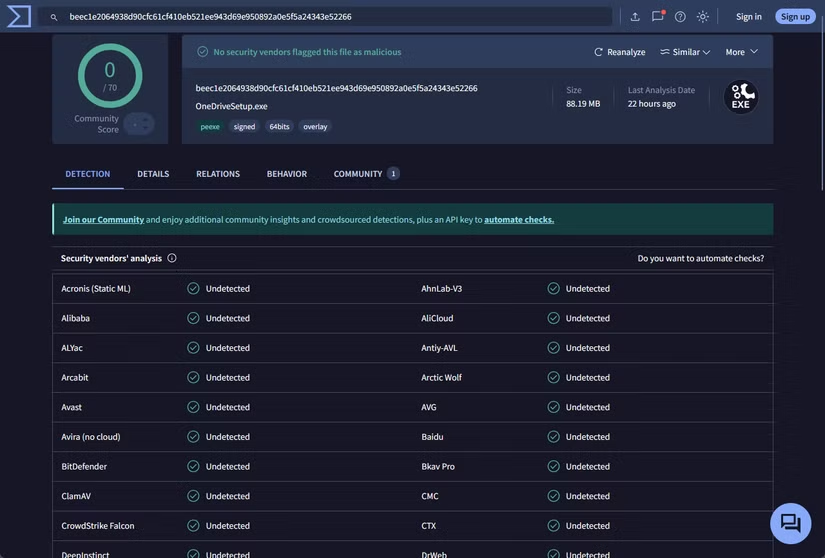This screenshot has width=825, height=558.
Task: Click into the hash search input field
Action: click(330, 17)
